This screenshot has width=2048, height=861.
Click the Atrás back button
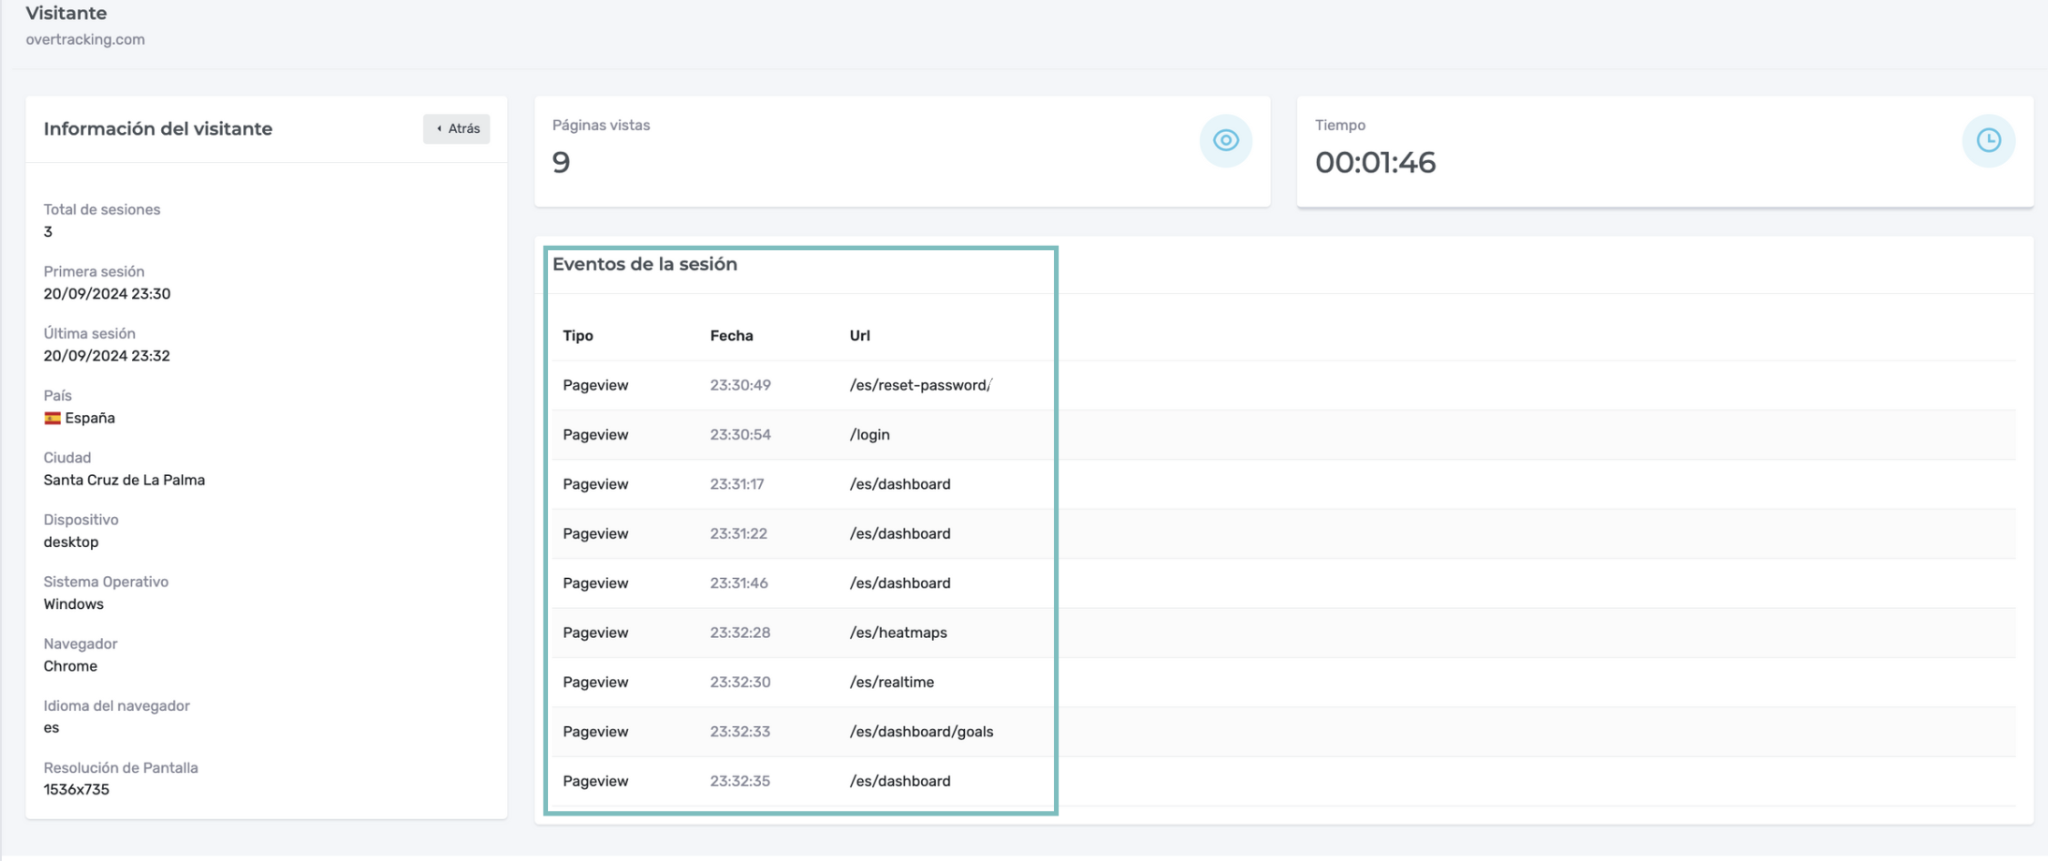tap(456, 128)
